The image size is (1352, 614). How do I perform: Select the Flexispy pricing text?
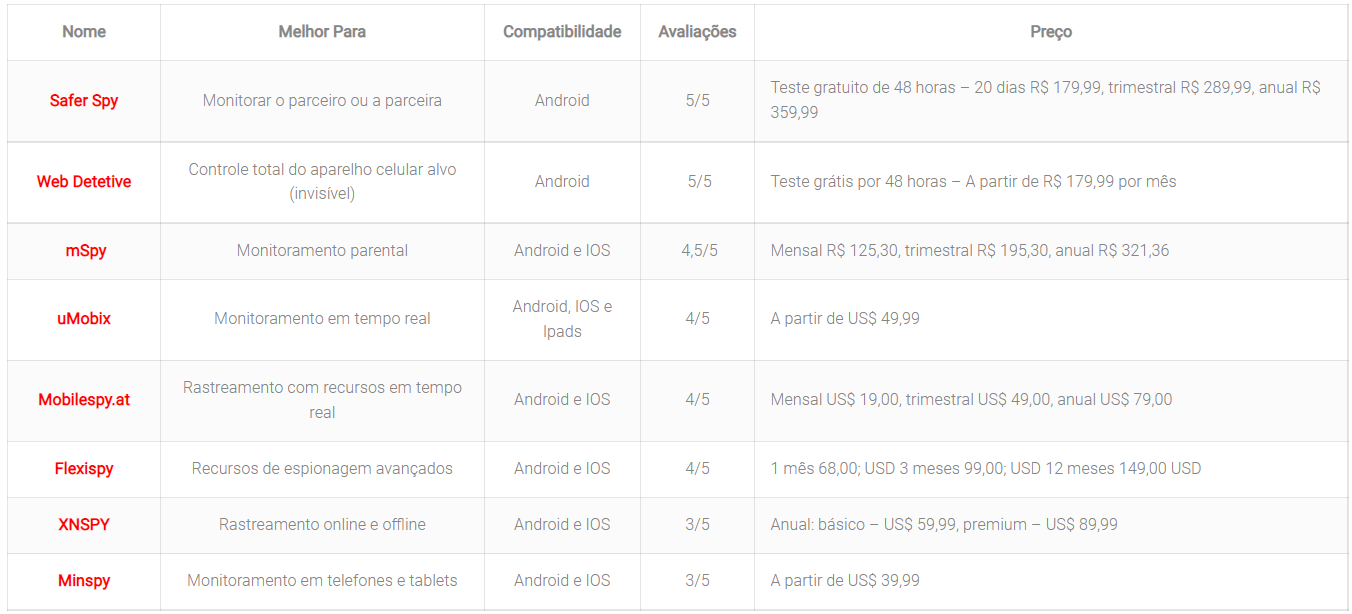point(985,469)
